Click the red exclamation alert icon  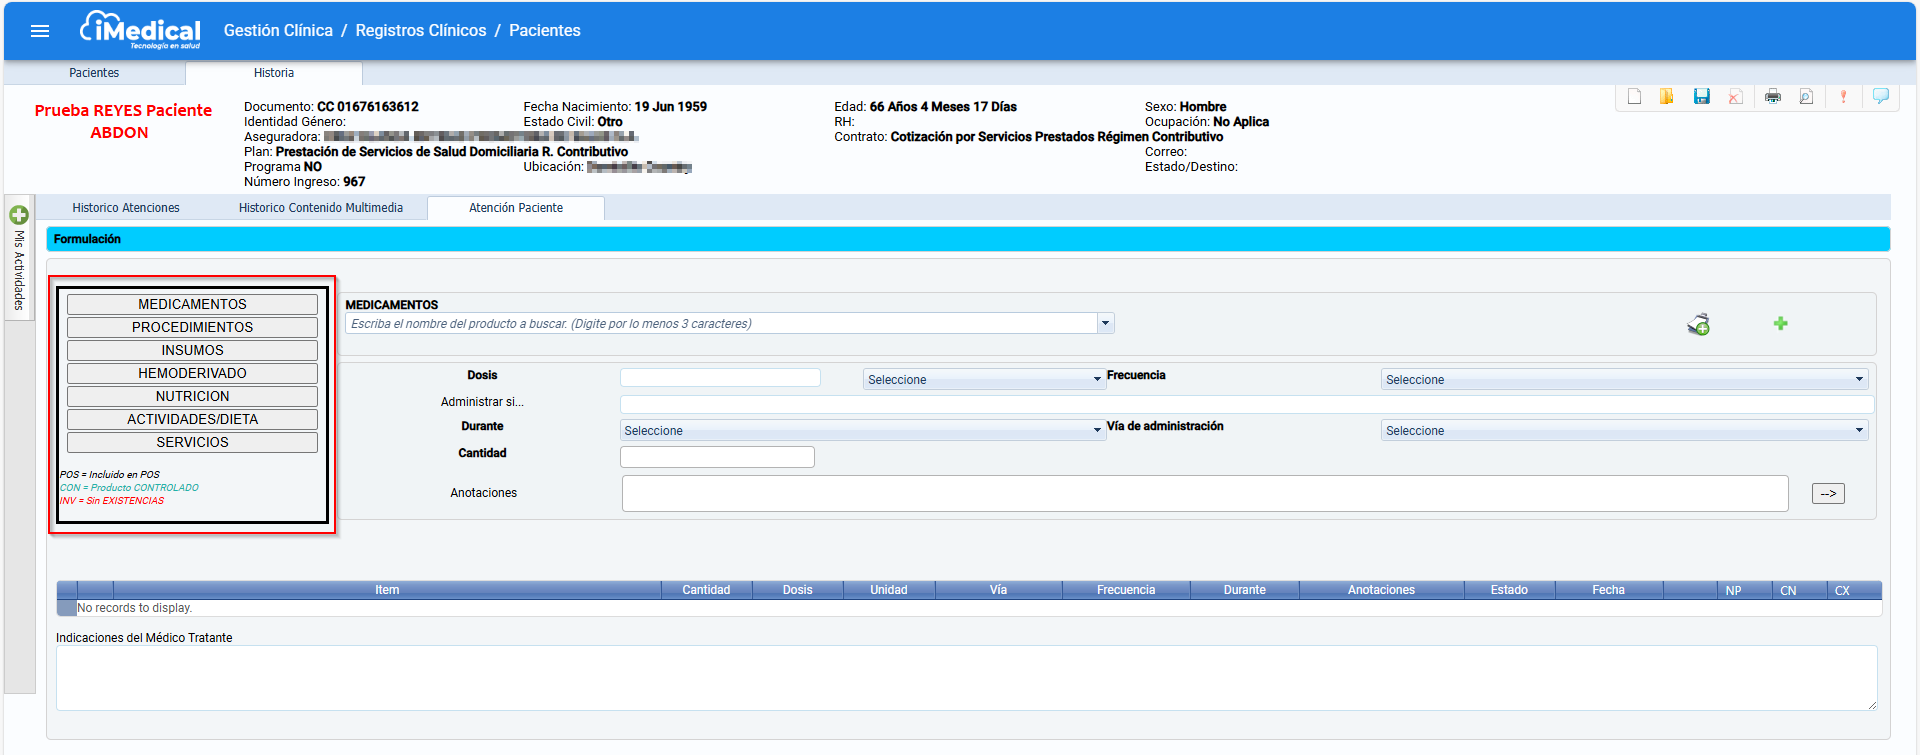tap(1843, 96)
